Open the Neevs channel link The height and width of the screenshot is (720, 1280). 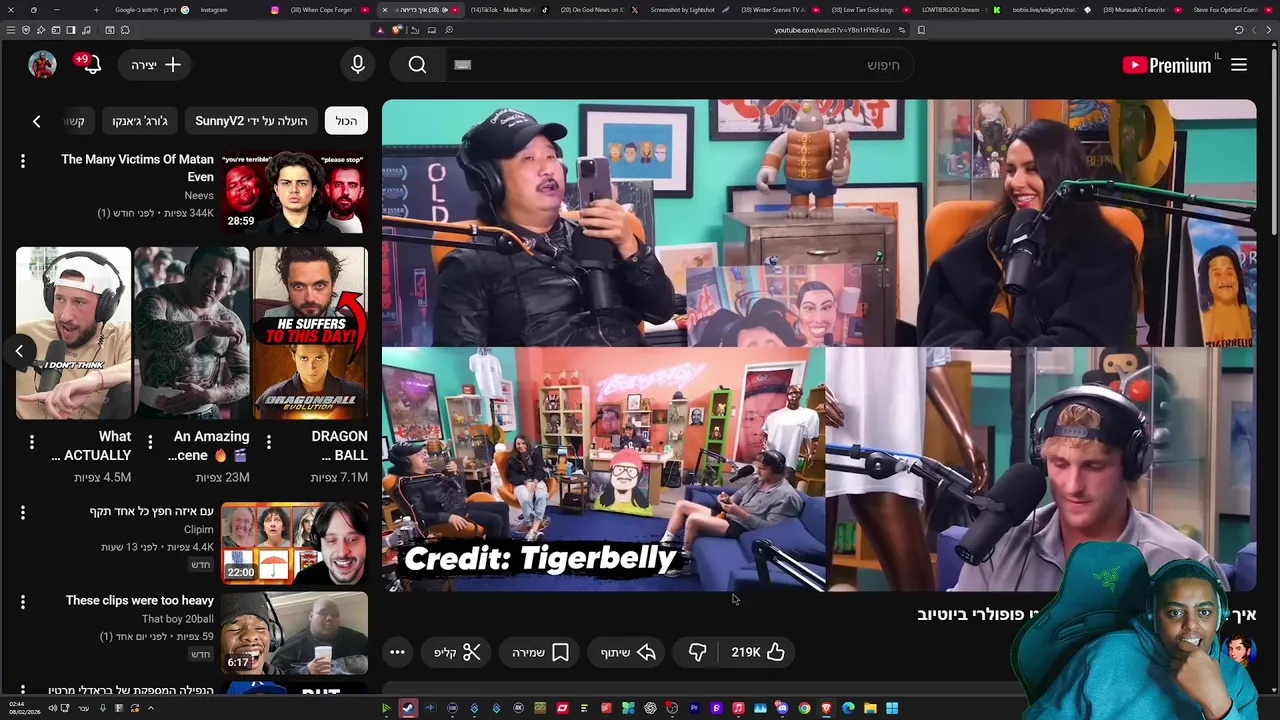199,195
